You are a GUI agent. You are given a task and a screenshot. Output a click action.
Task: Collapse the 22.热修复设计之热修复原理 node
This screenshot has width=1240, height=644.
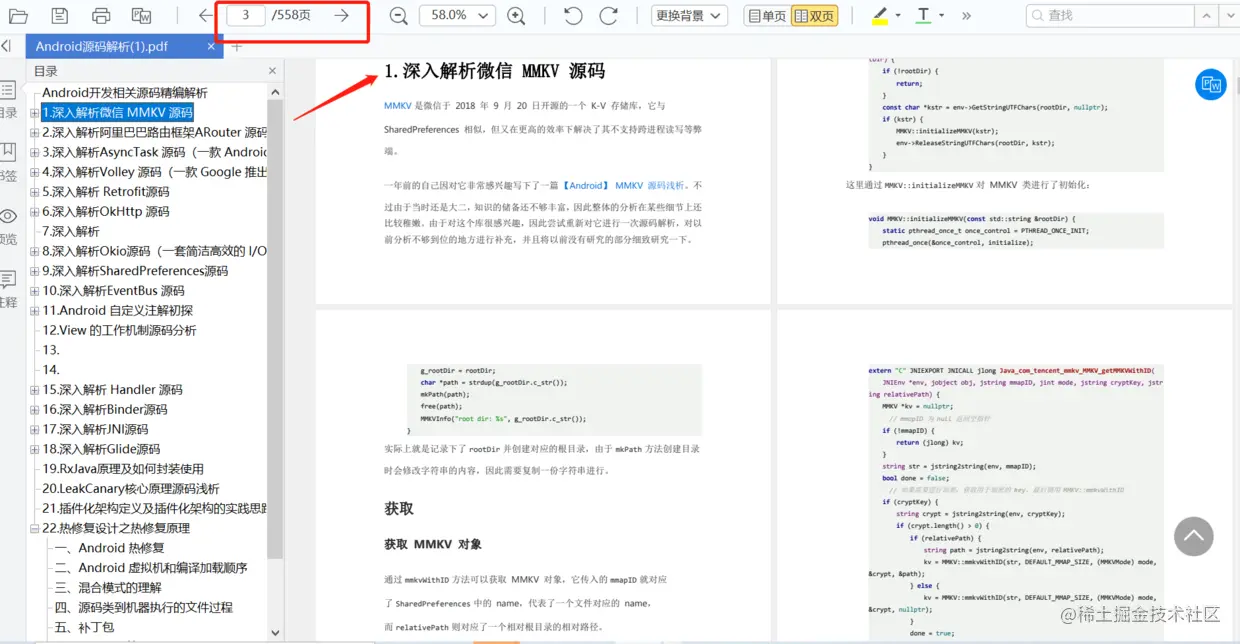point(35,529)
